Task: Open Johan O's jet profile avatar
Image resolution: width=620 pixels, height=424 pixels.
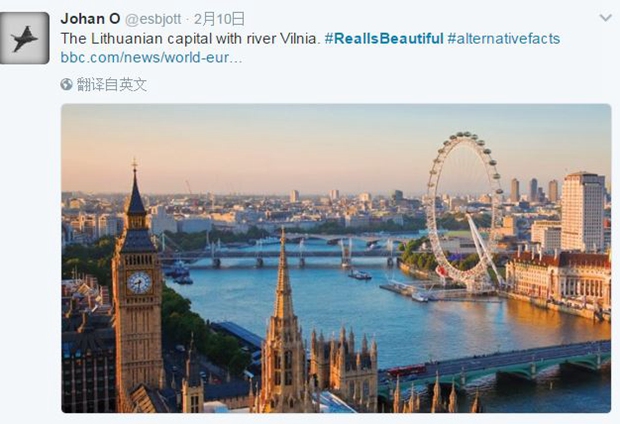Action: pyautogui.click(x=25, y=38)
